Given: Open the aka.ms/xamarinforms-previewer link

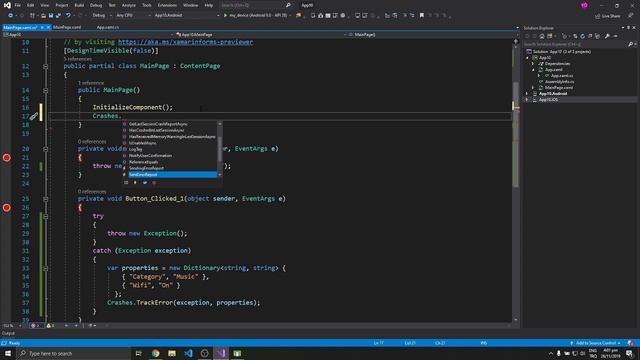Looking at the screenshot, I should pos(185,42).
